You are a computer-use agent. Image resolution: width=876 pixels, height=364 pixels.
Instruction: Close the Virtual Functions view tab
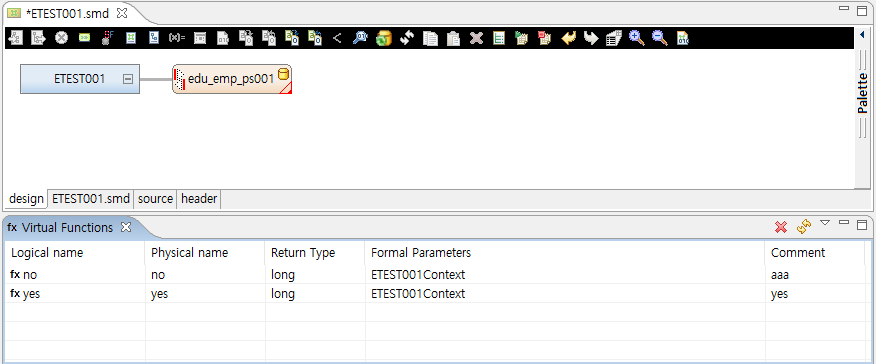pyautogui.click(x=126, y=227)
